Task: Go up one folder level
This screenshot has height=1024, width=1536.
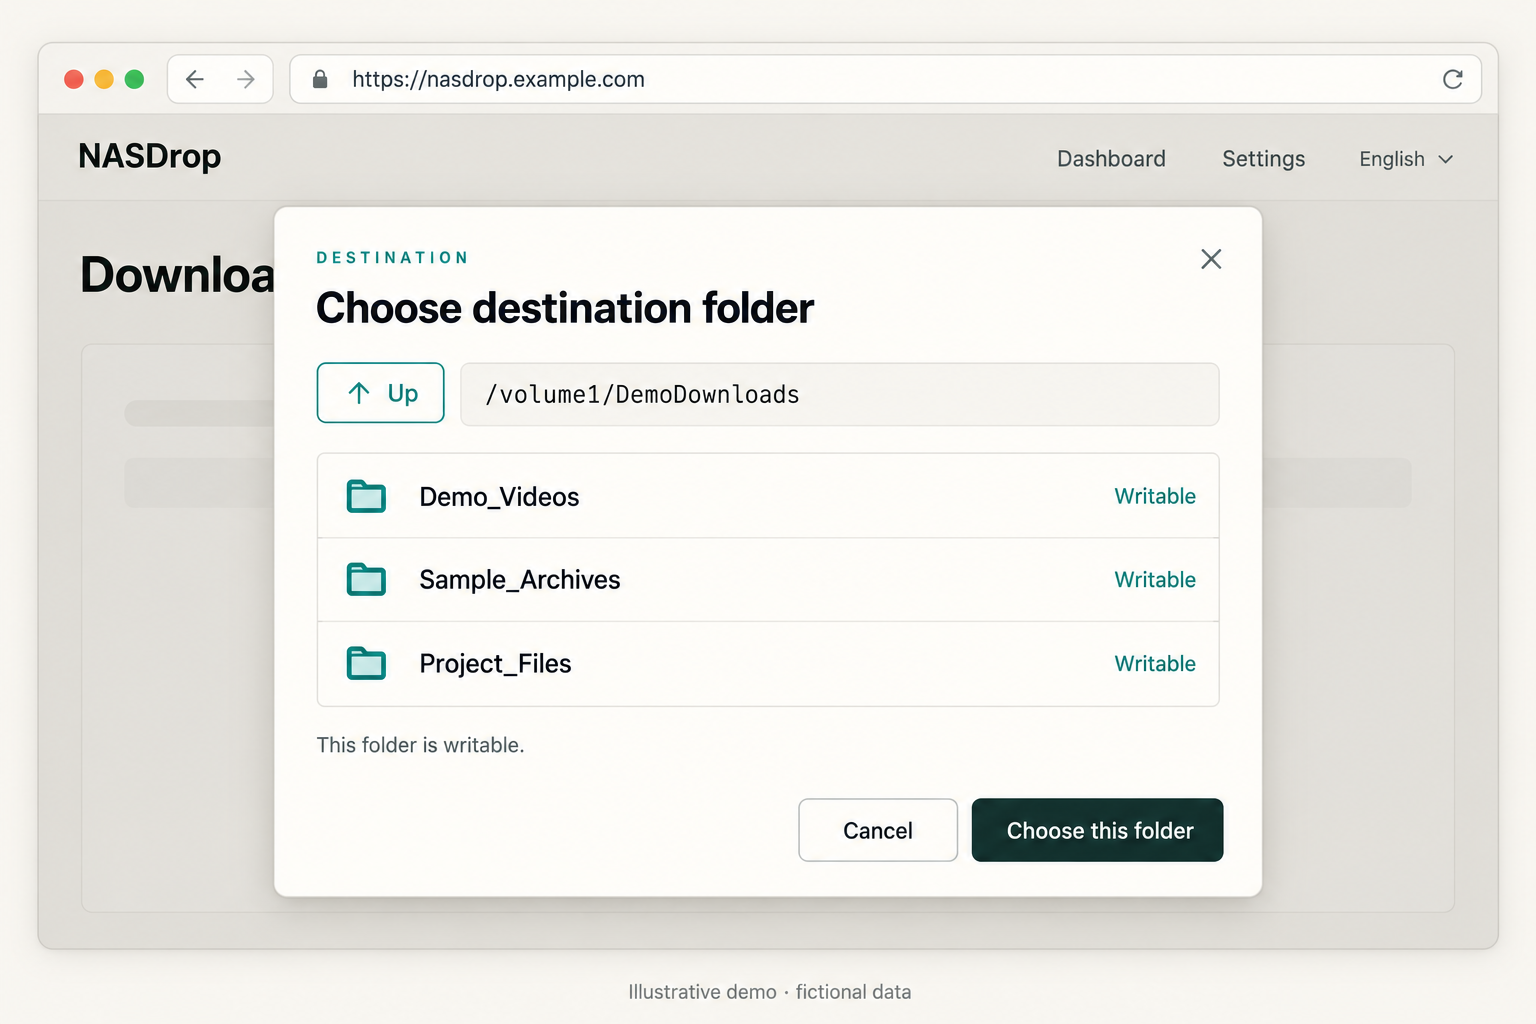Action: (381, 393)
